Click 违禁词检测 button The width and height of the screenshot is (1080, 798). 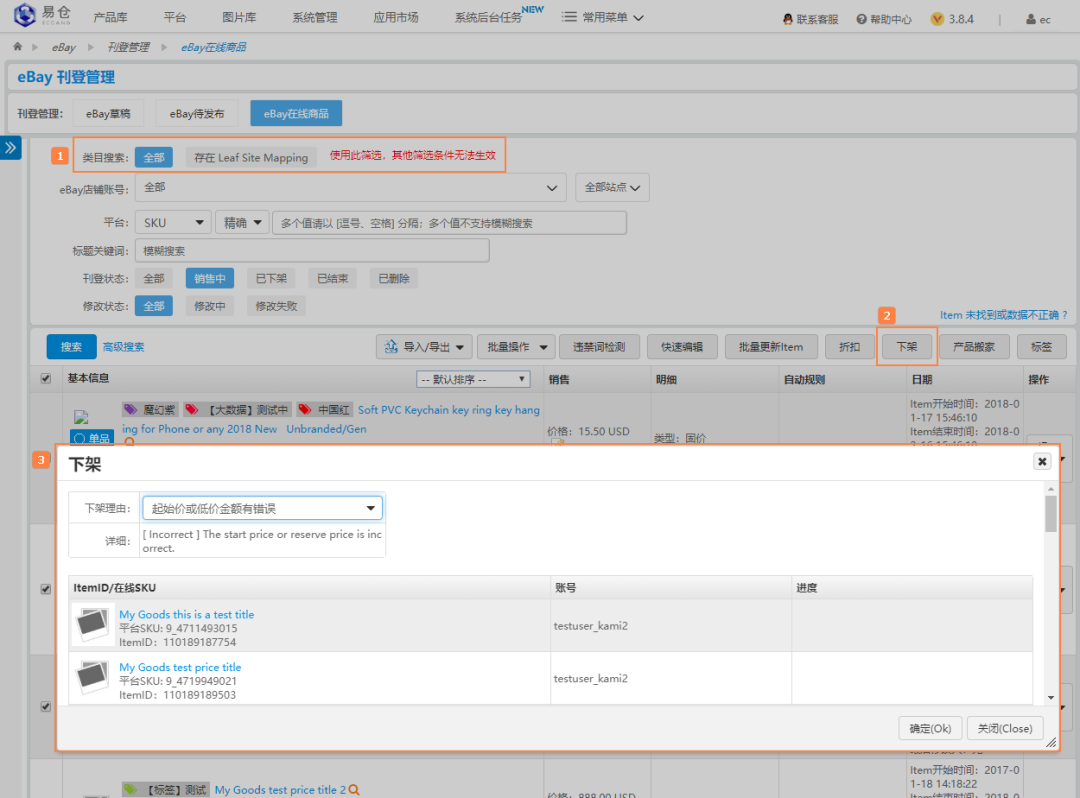[599, 346]
